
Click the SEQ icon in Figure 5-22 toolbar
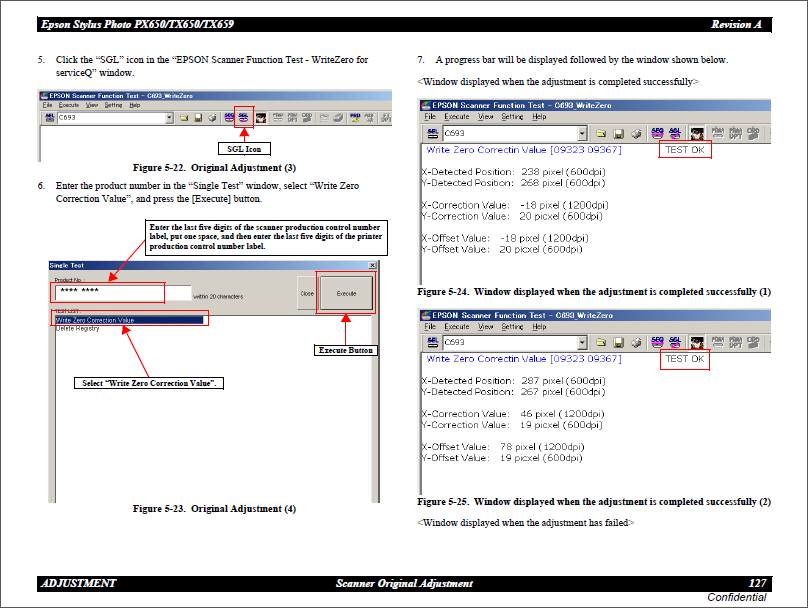[x=229, y=117]
